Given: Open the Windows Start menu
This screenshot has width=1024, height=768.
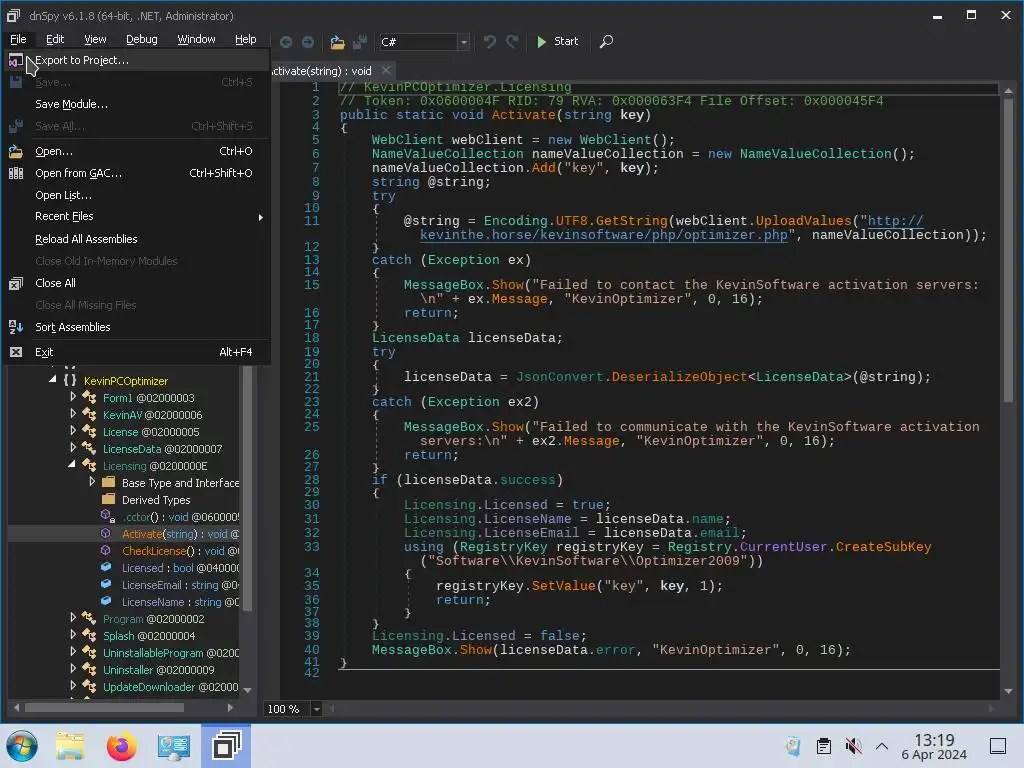Looking at the screenshot, I should [22, 746].
